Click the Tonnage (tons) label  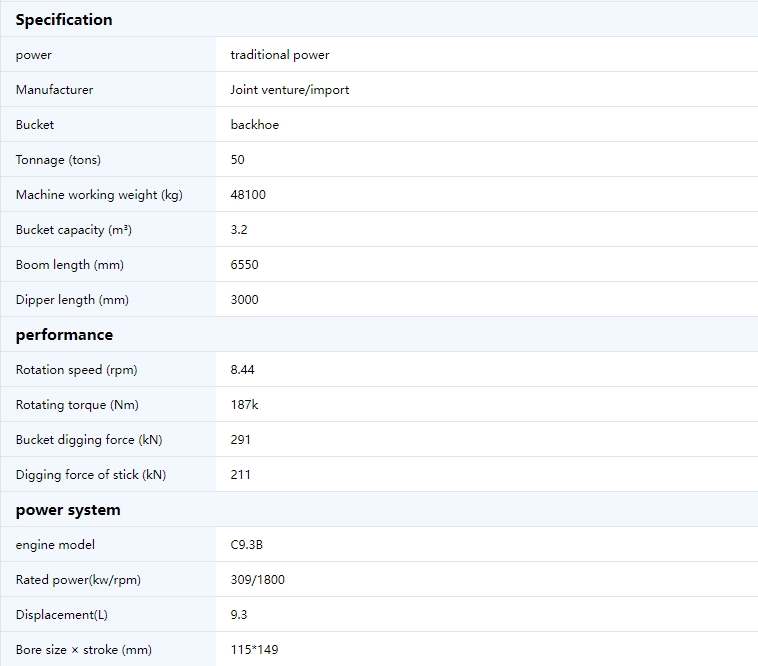[58, 160]
